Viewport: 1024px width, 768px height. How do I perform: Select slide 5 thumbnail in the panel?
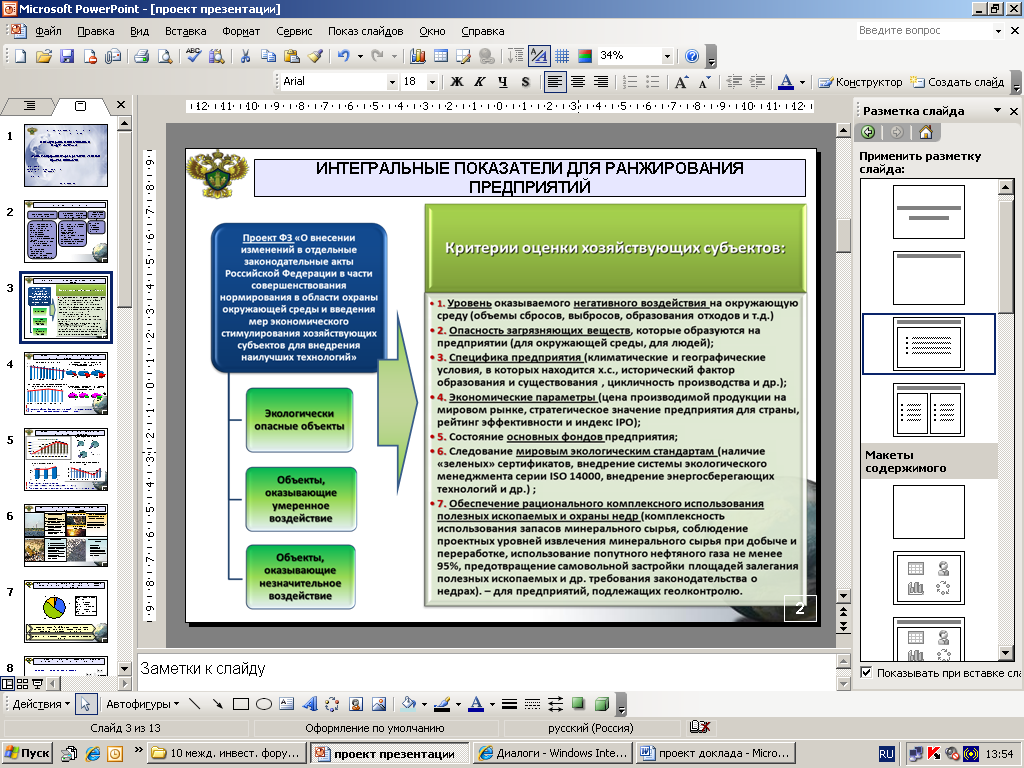click(x=65, y=460)
